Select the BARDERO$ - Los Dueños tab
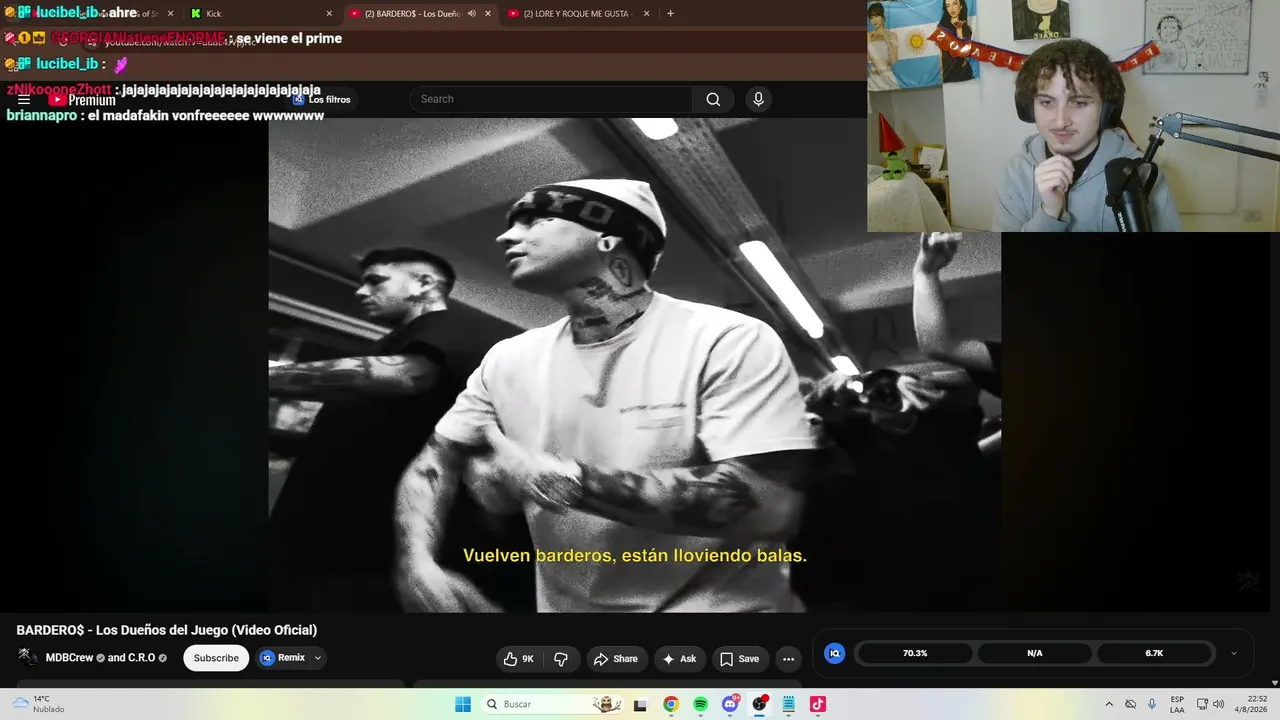 point(421,14)
